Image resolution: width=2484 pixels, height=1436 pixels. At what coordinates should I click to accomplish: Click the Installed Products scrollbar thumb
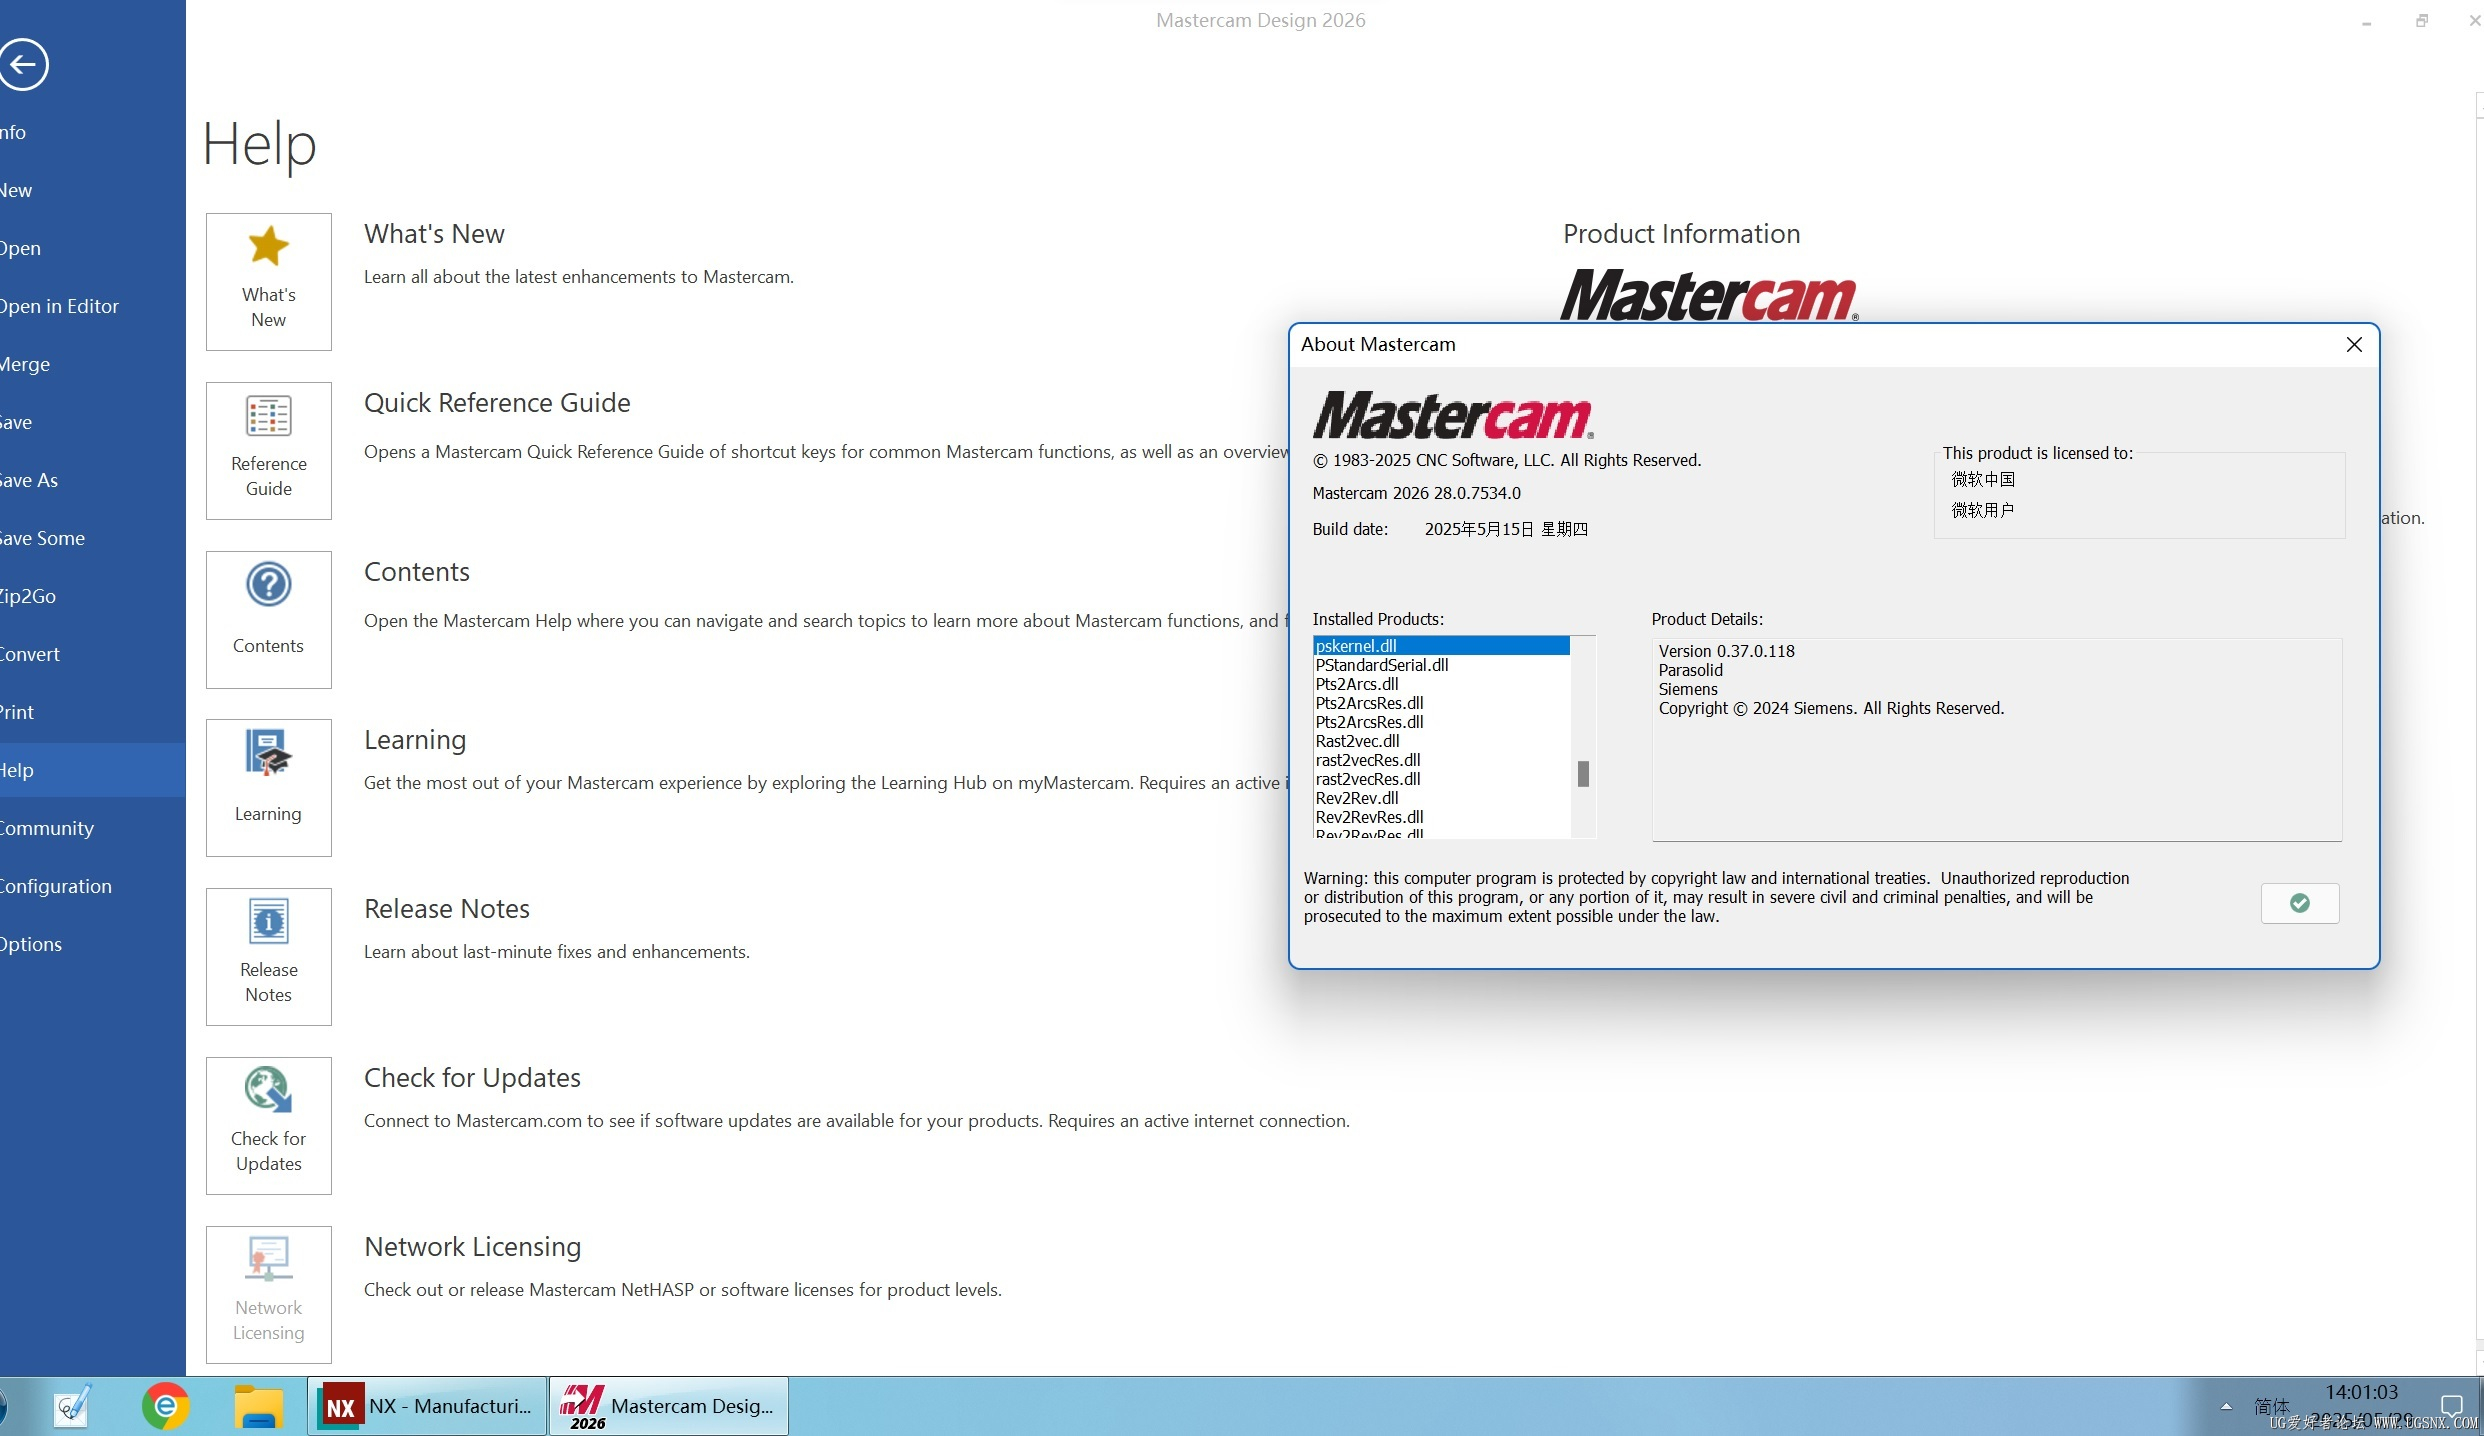(1583, 774)
